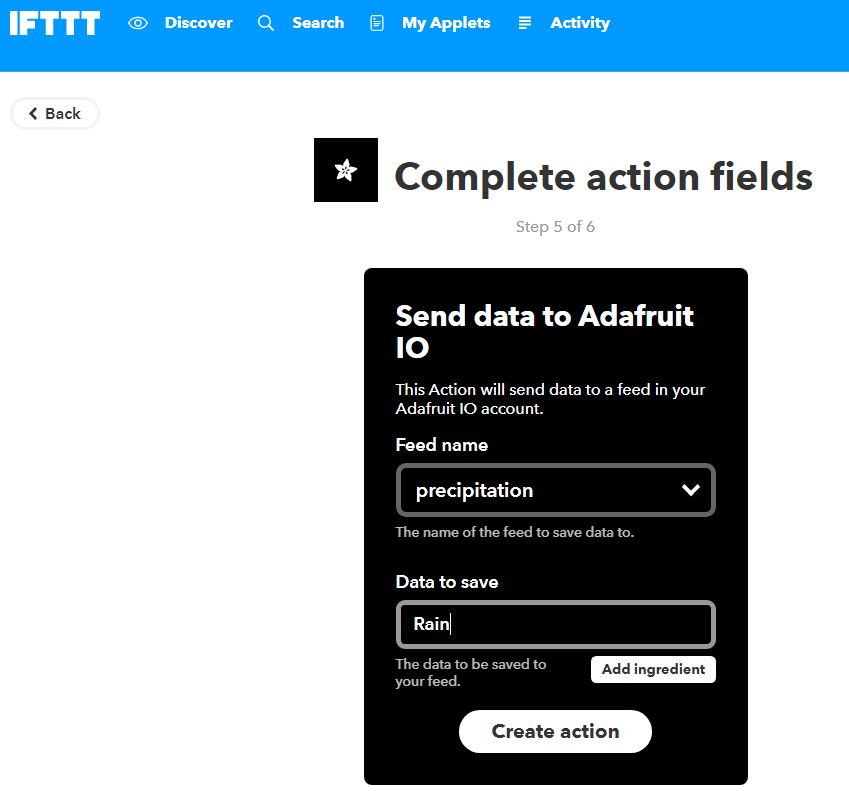849x791 pixels.
Task: Click the Step 5 of 6 indicator
Action: (x=555, y=227)
